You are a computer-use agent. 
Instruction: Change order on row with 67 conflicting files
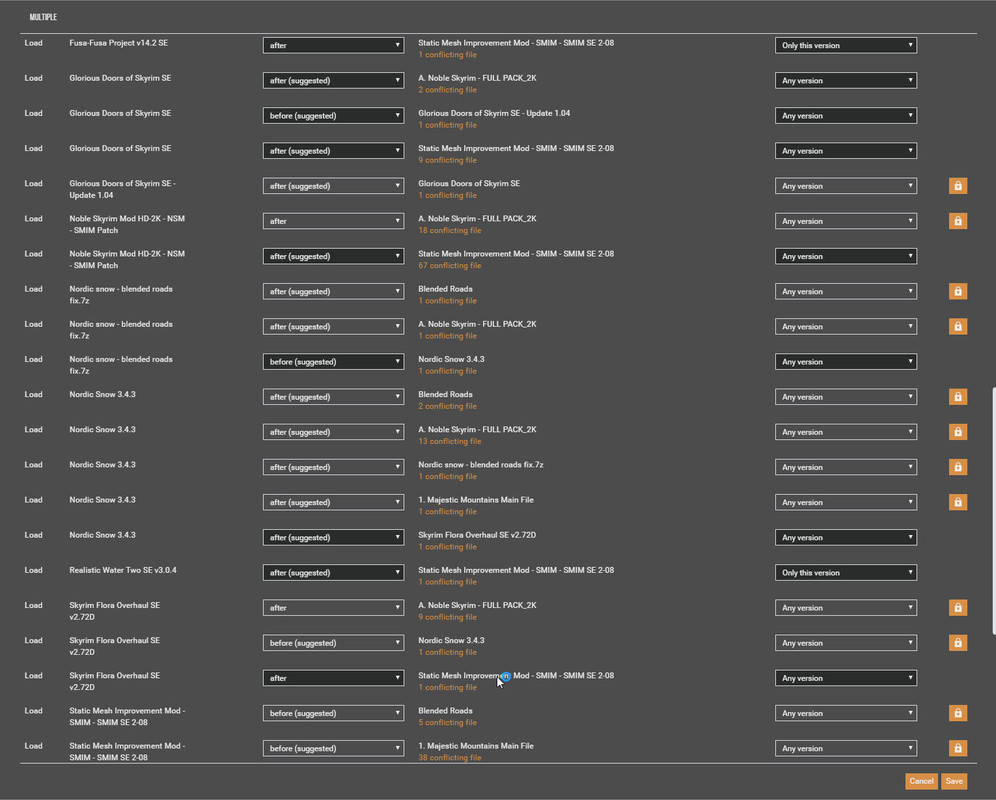tap(333, 256)
